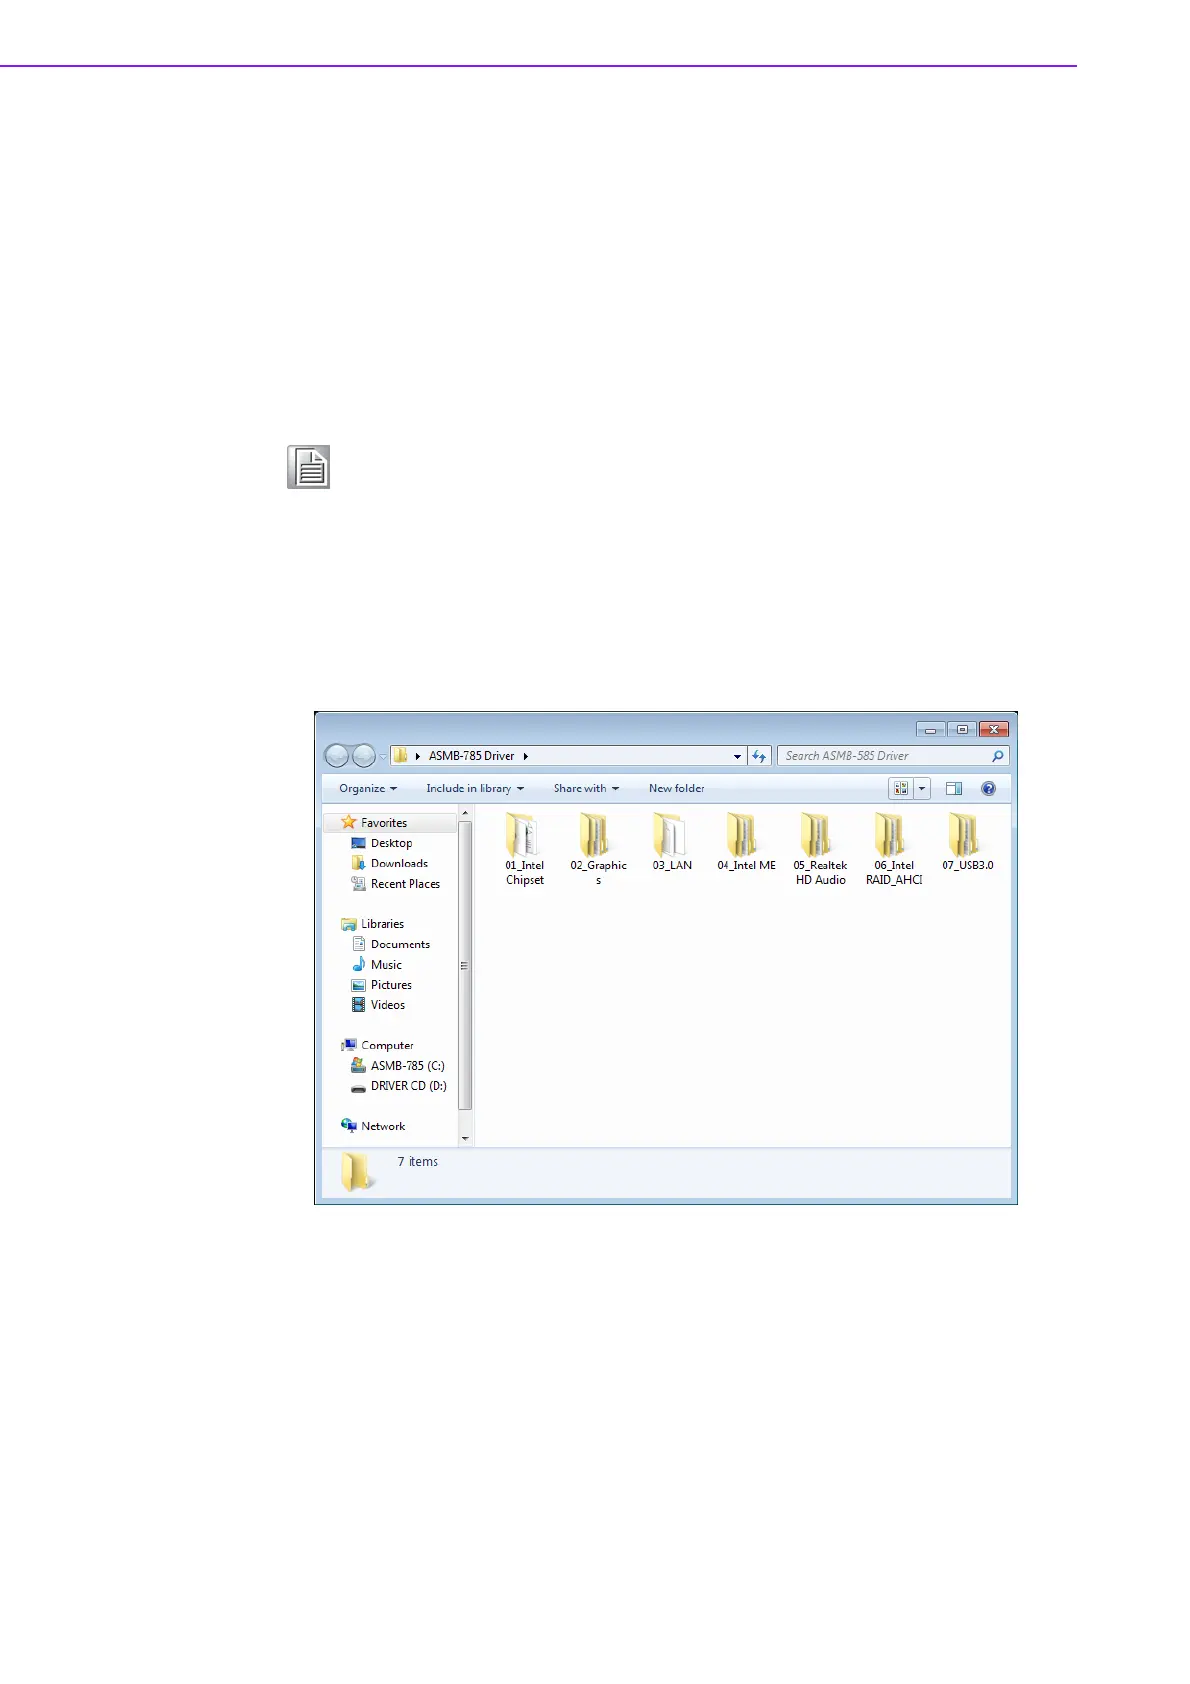
Task: Open Recent Places in navigation pane
Action: click(x=405, y=884)
